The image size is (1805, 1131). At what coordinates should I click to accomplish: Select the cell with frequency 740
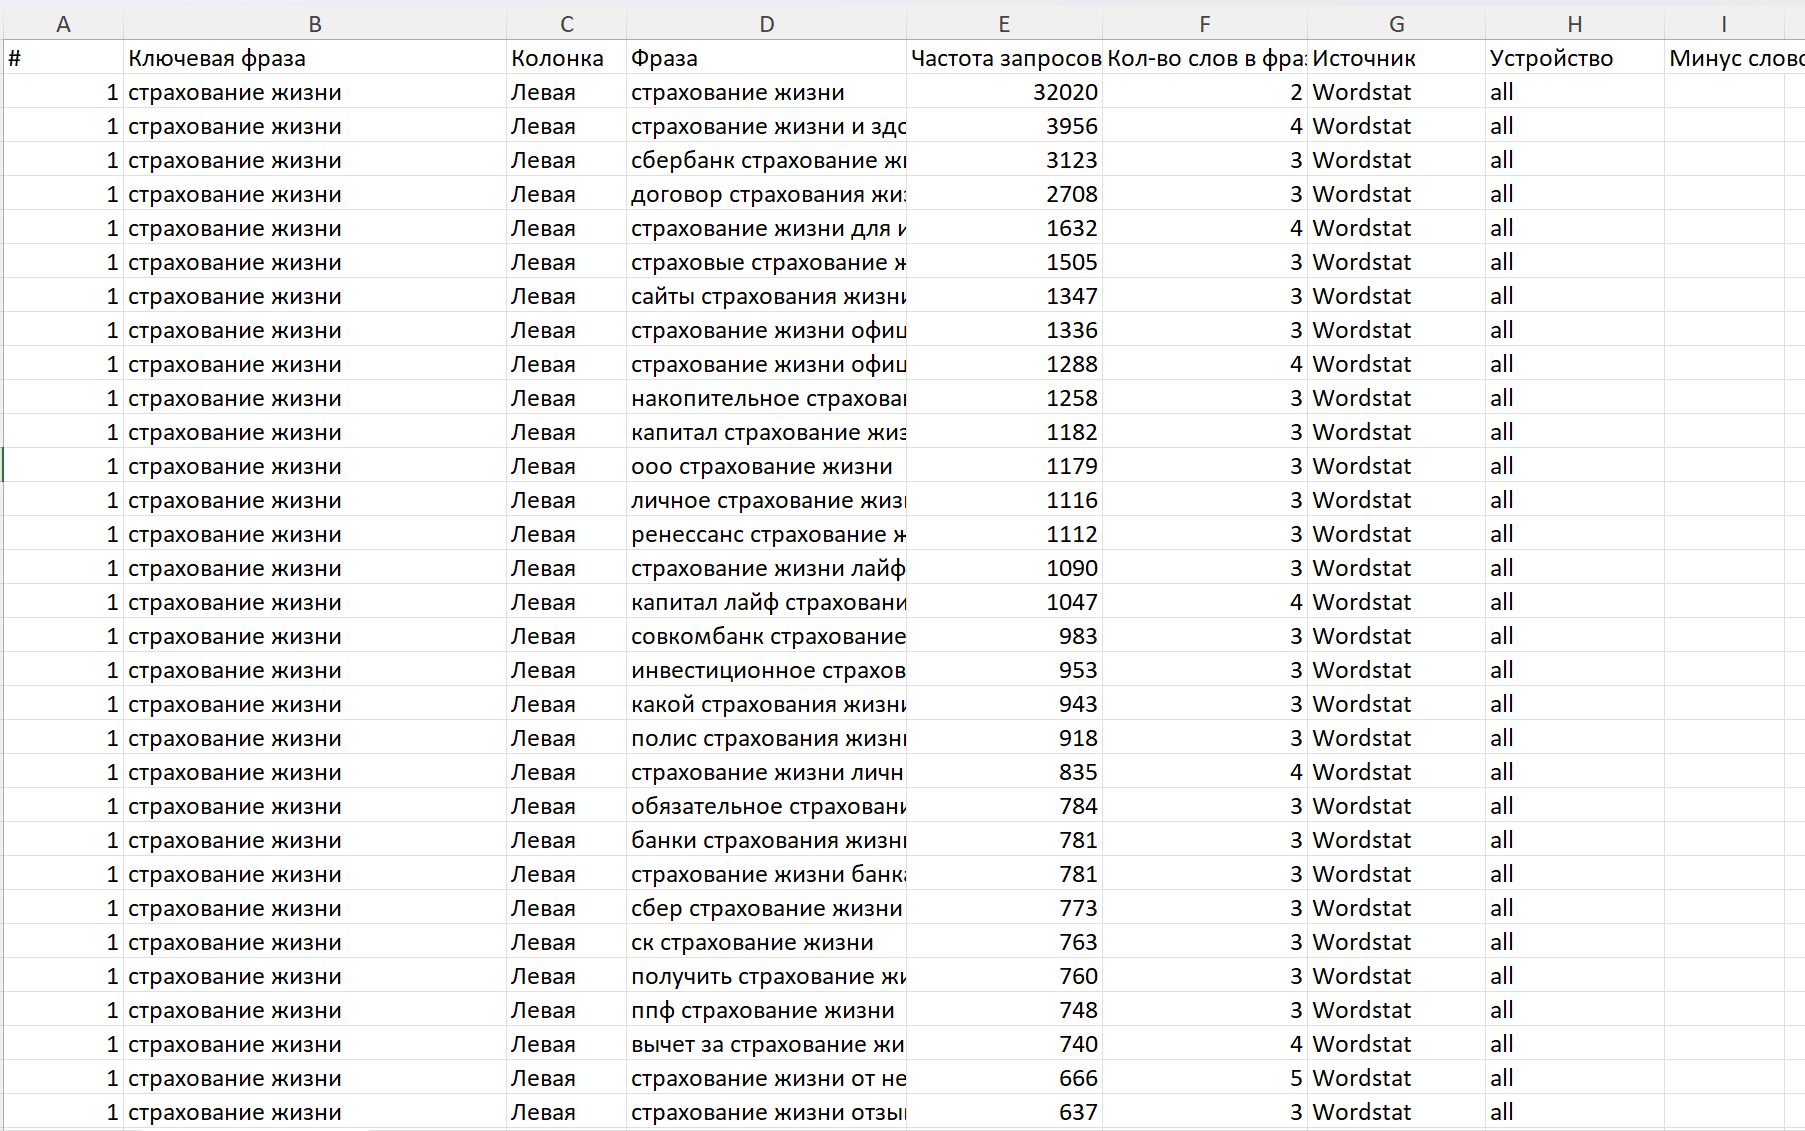coord(1004,1044)
